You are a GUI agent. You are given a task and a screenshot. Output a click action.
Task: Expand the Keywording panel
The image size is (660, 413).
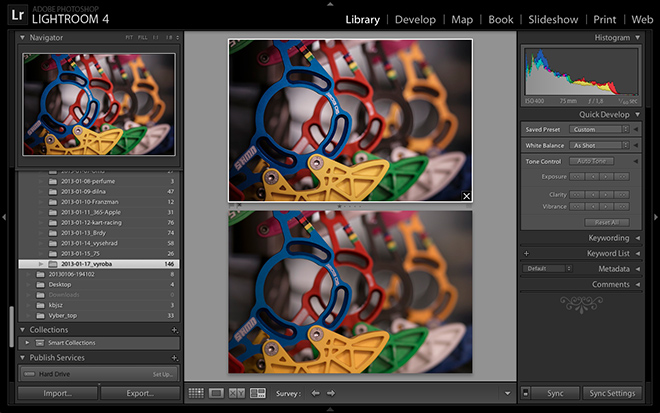638,238
